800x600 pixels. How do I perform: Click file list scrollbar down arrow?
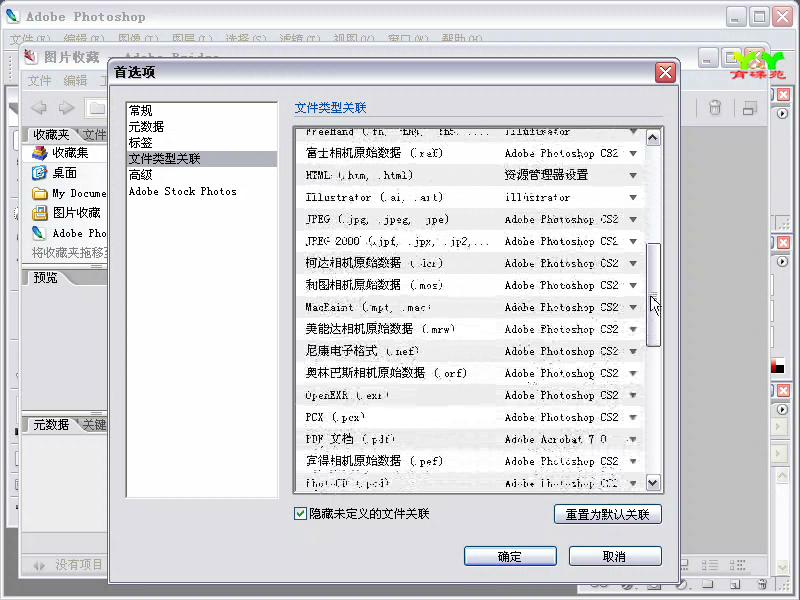point(653,482)
